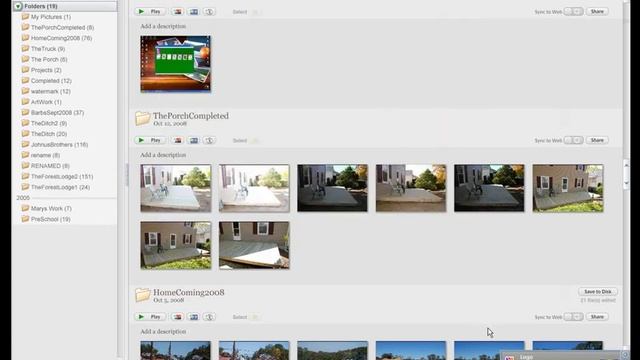Play slideshow for HomeComing2008 folder

pyautogui.click(x=150, y=317)
